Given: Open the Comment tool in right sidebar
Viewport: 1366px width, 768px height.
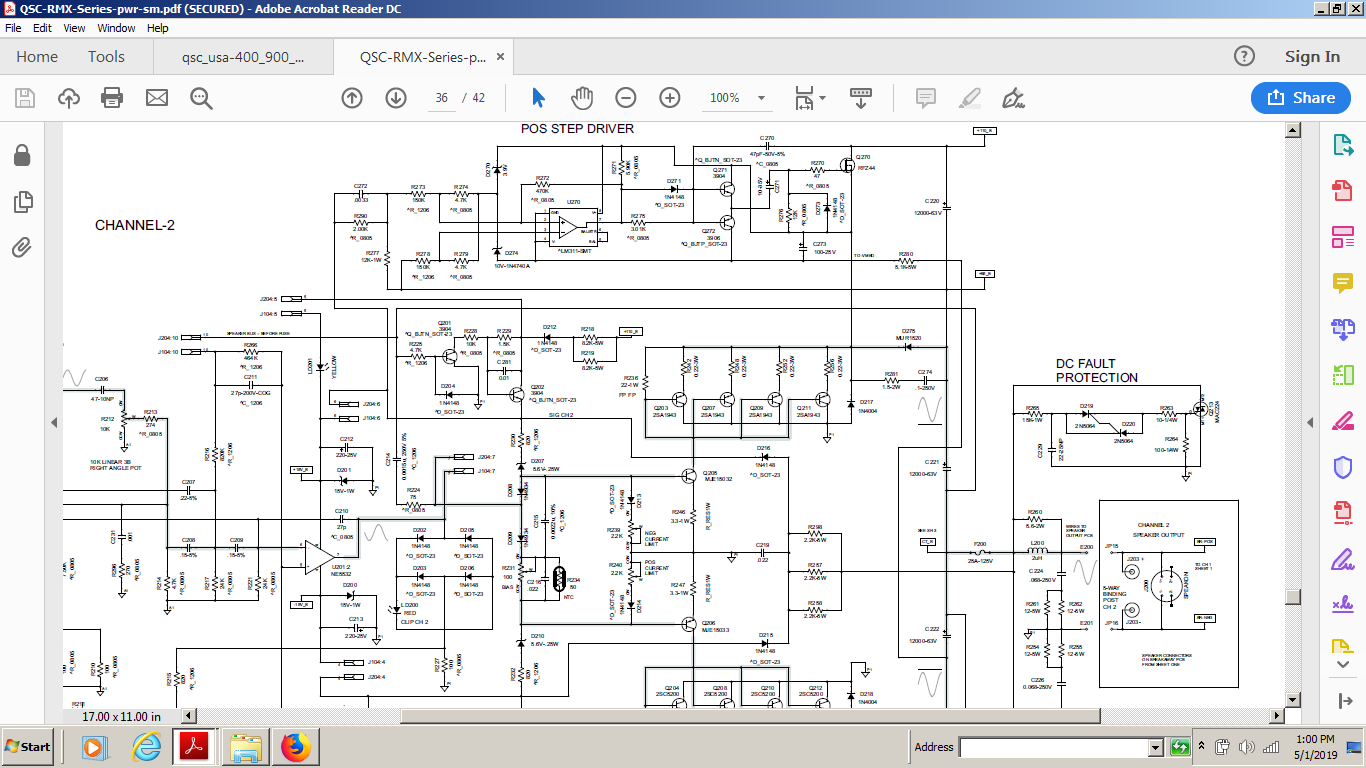Looking at the screenshot, I should [1342, 283].
